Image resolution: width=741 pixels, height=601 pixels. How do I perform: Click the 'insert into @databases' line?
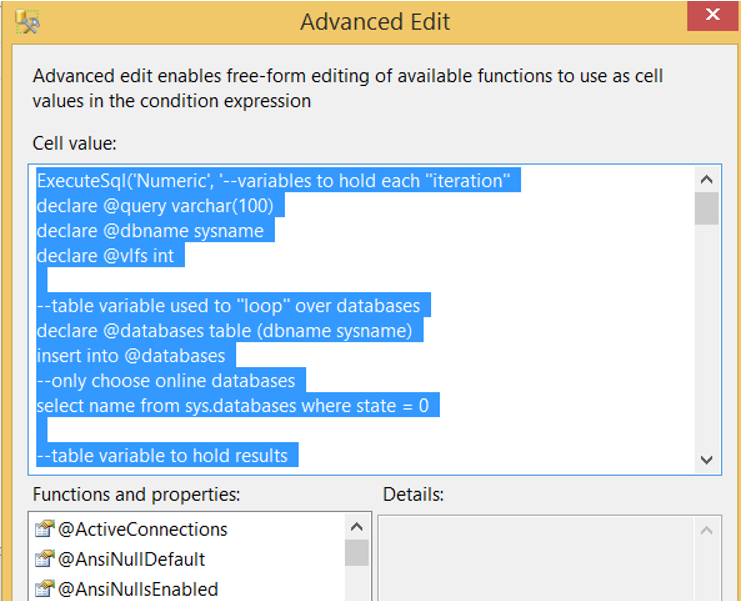point(131,356)
